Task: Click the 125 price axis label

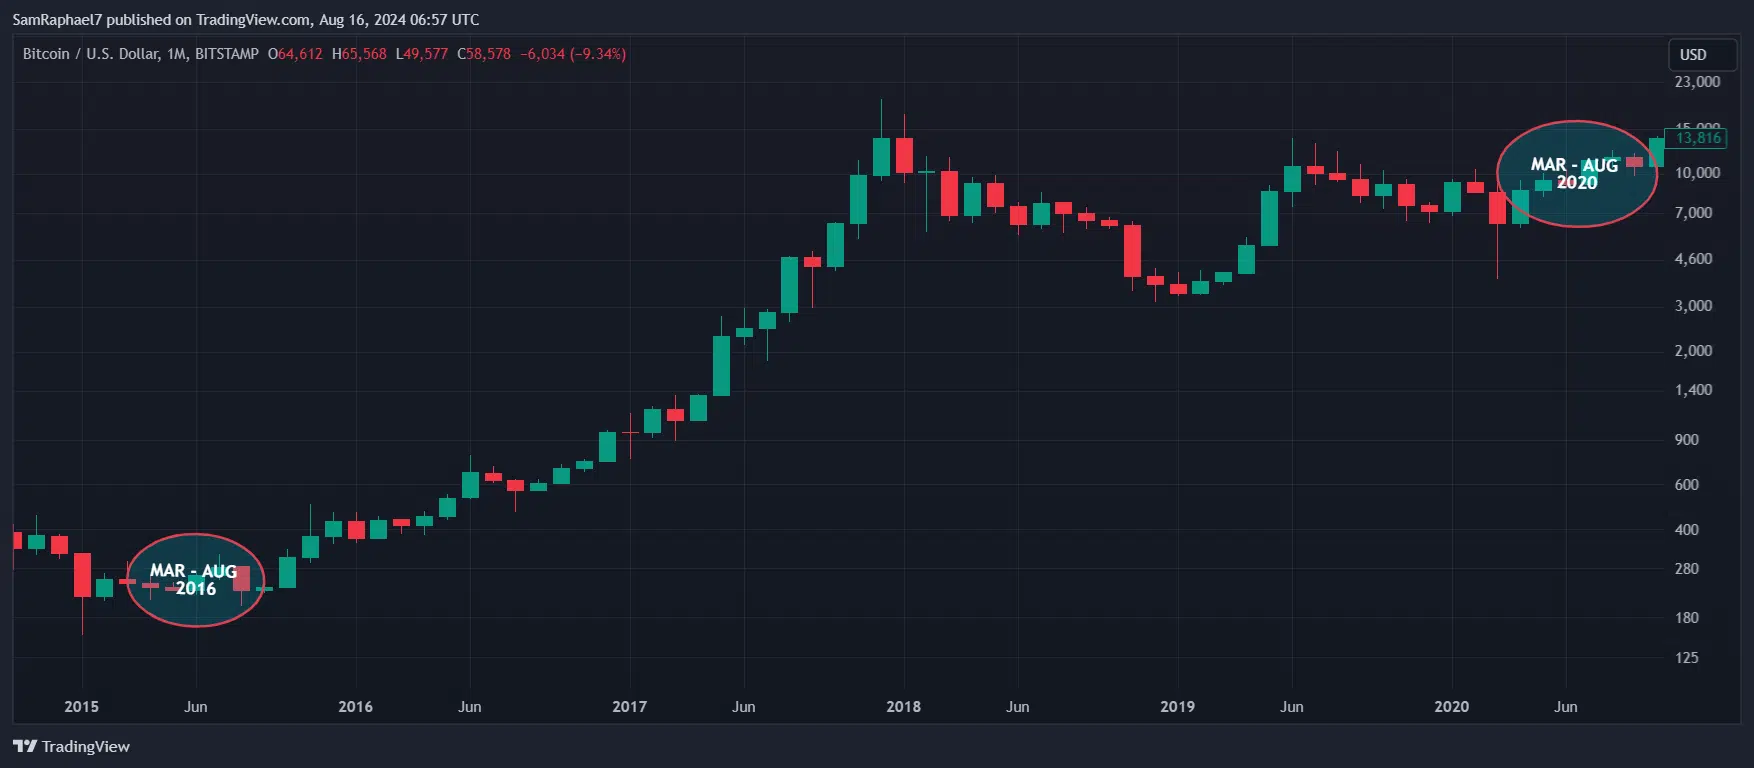Action: pos(1686,658)
